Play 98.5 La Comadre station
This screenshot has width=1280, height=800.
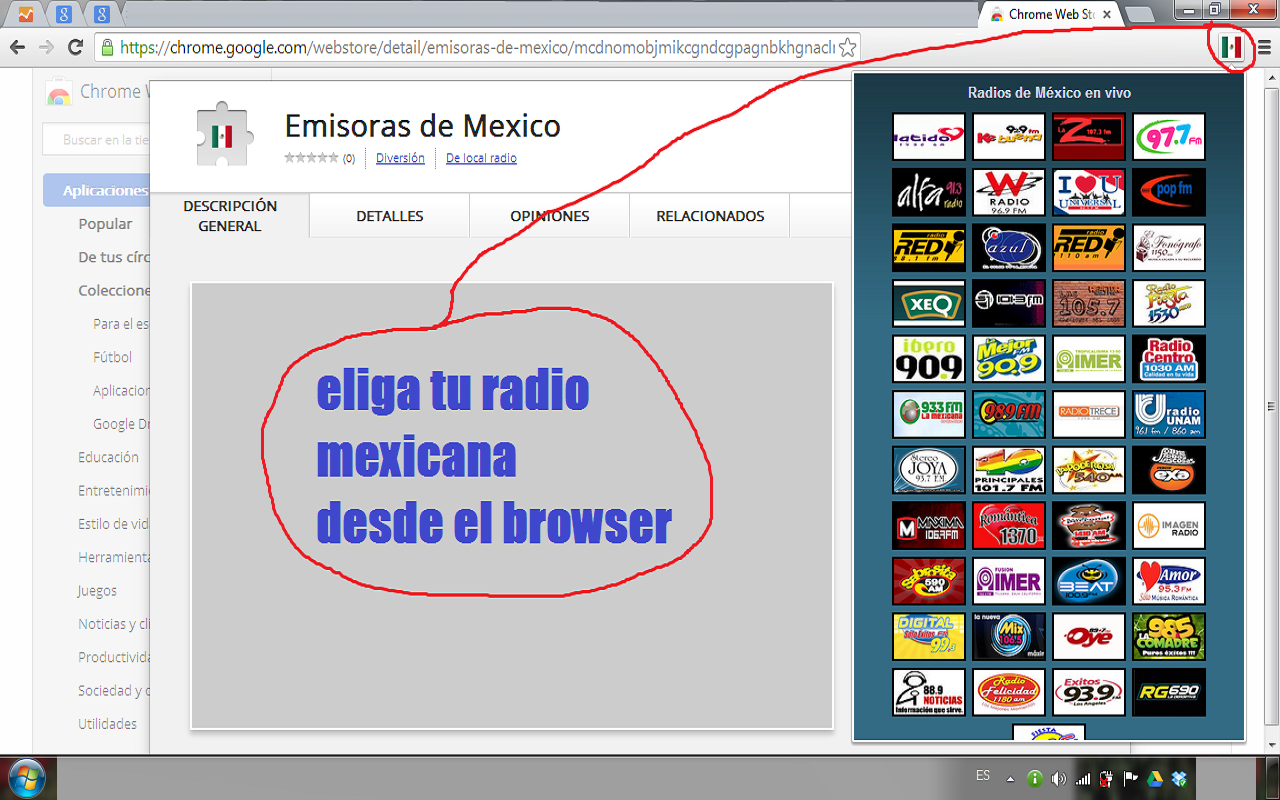[1169, 636]
